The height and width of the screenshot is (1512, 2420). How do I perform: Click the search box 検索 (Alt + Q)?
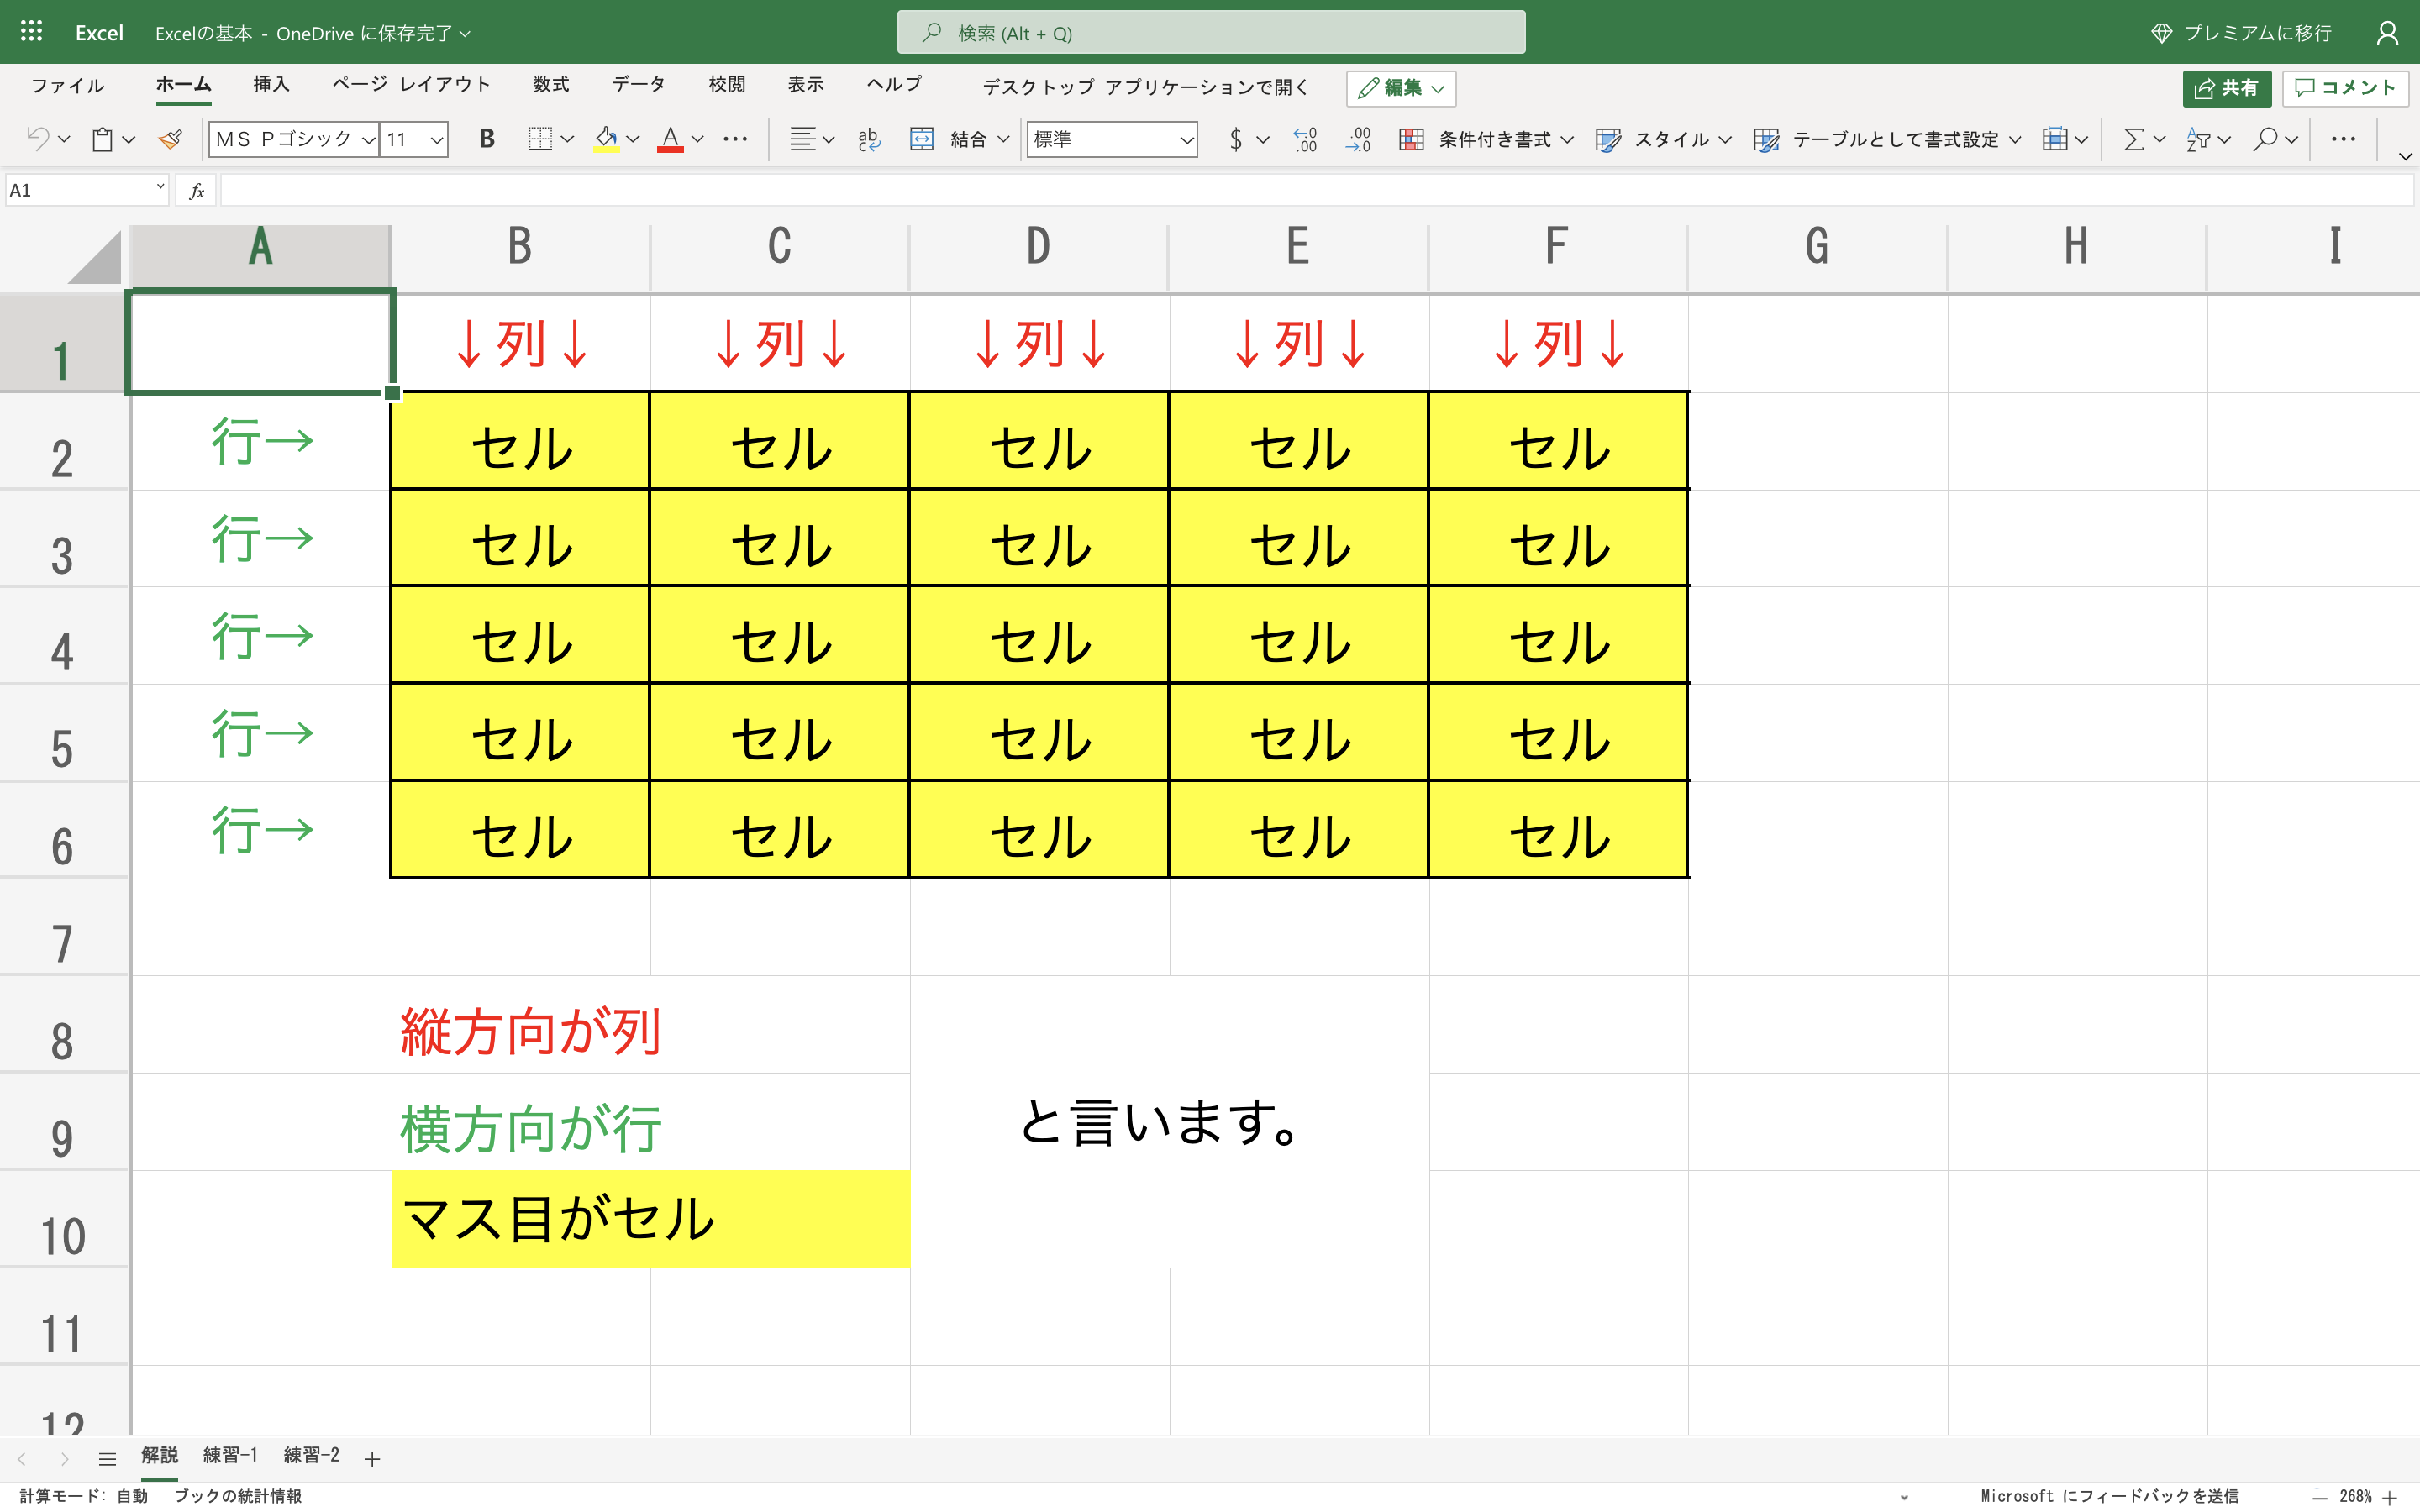1211,33
